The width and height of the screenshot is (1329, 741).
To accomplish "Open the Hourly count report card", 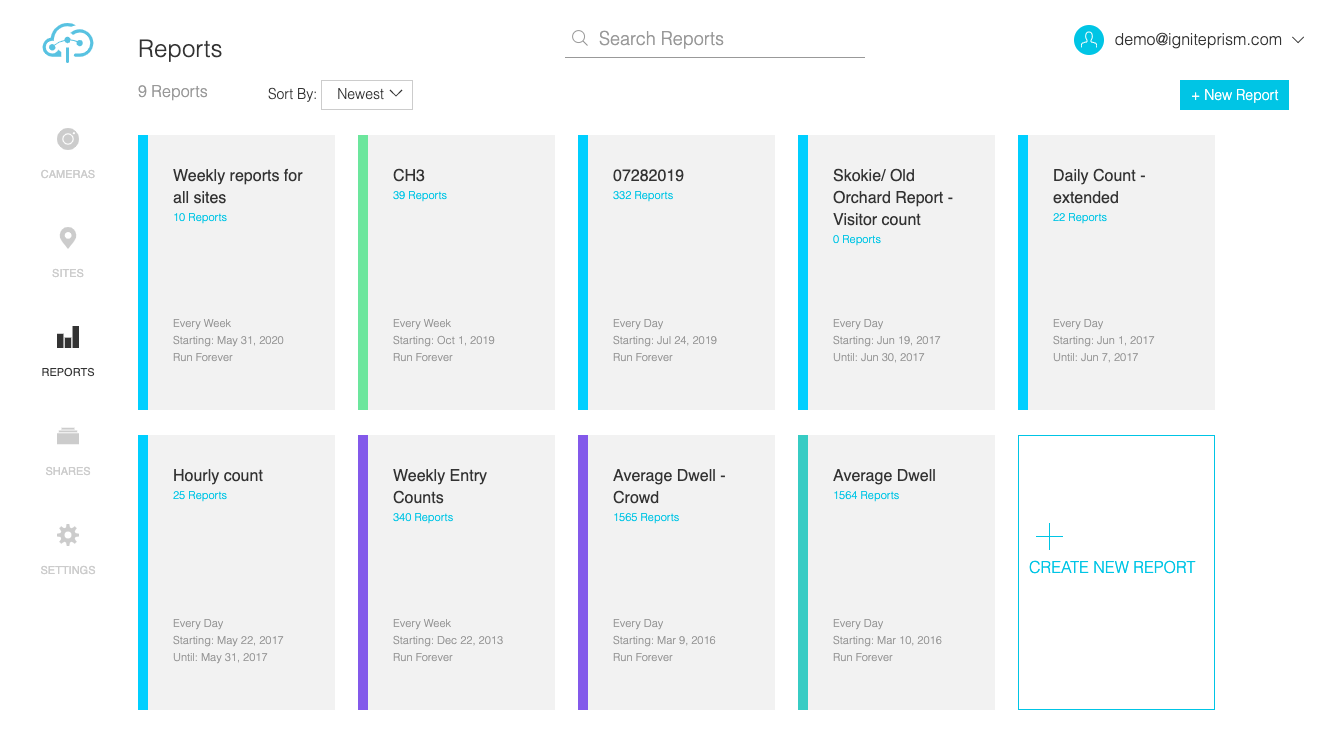I will click(x=236, y=572).
